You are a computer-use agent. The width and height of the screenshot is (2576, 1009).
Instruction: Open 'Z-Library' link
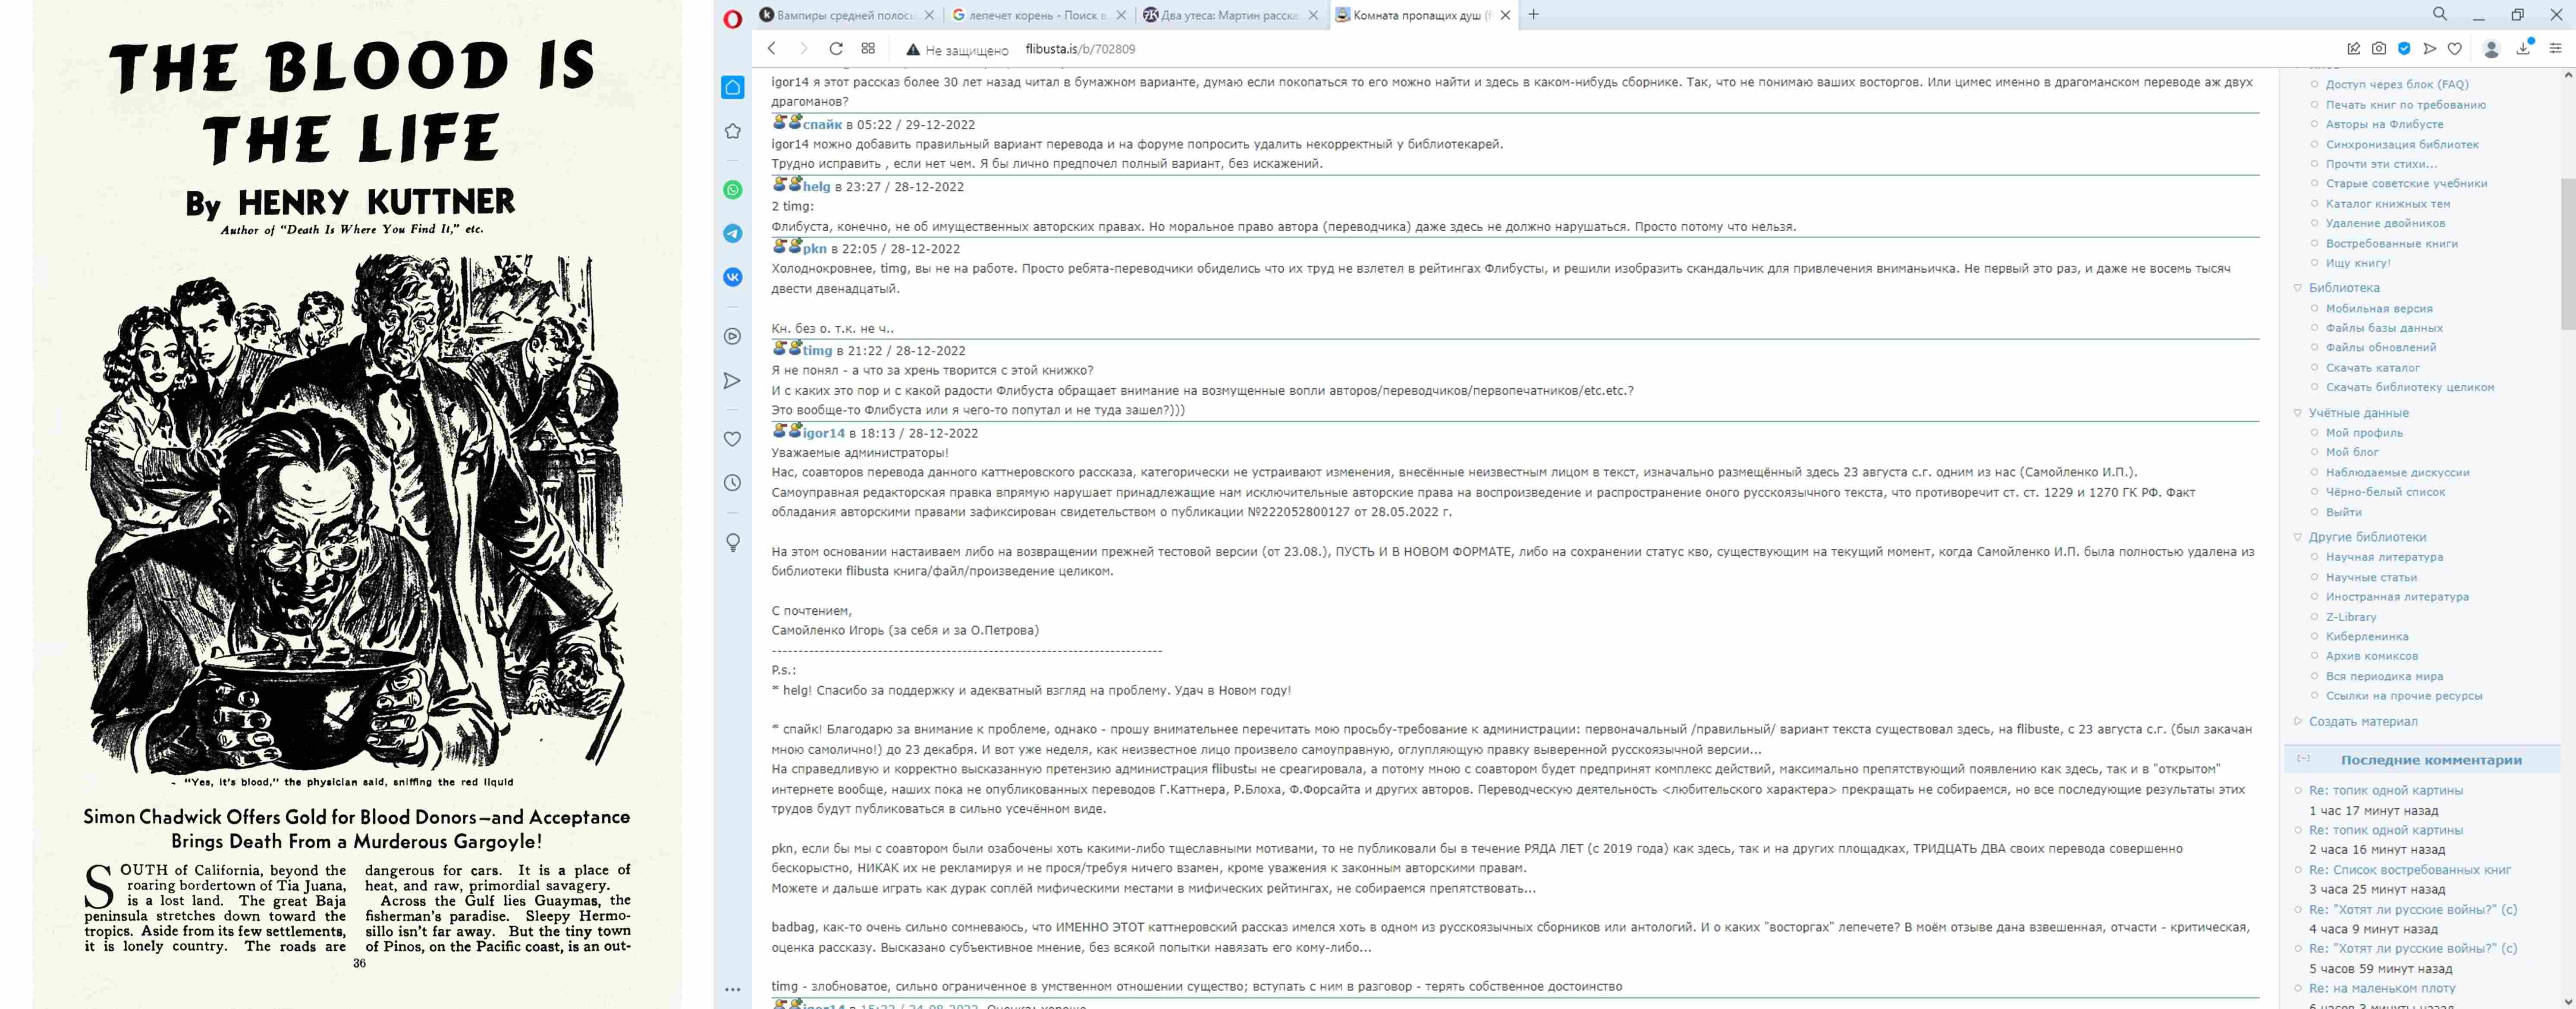click(2350, 617)
